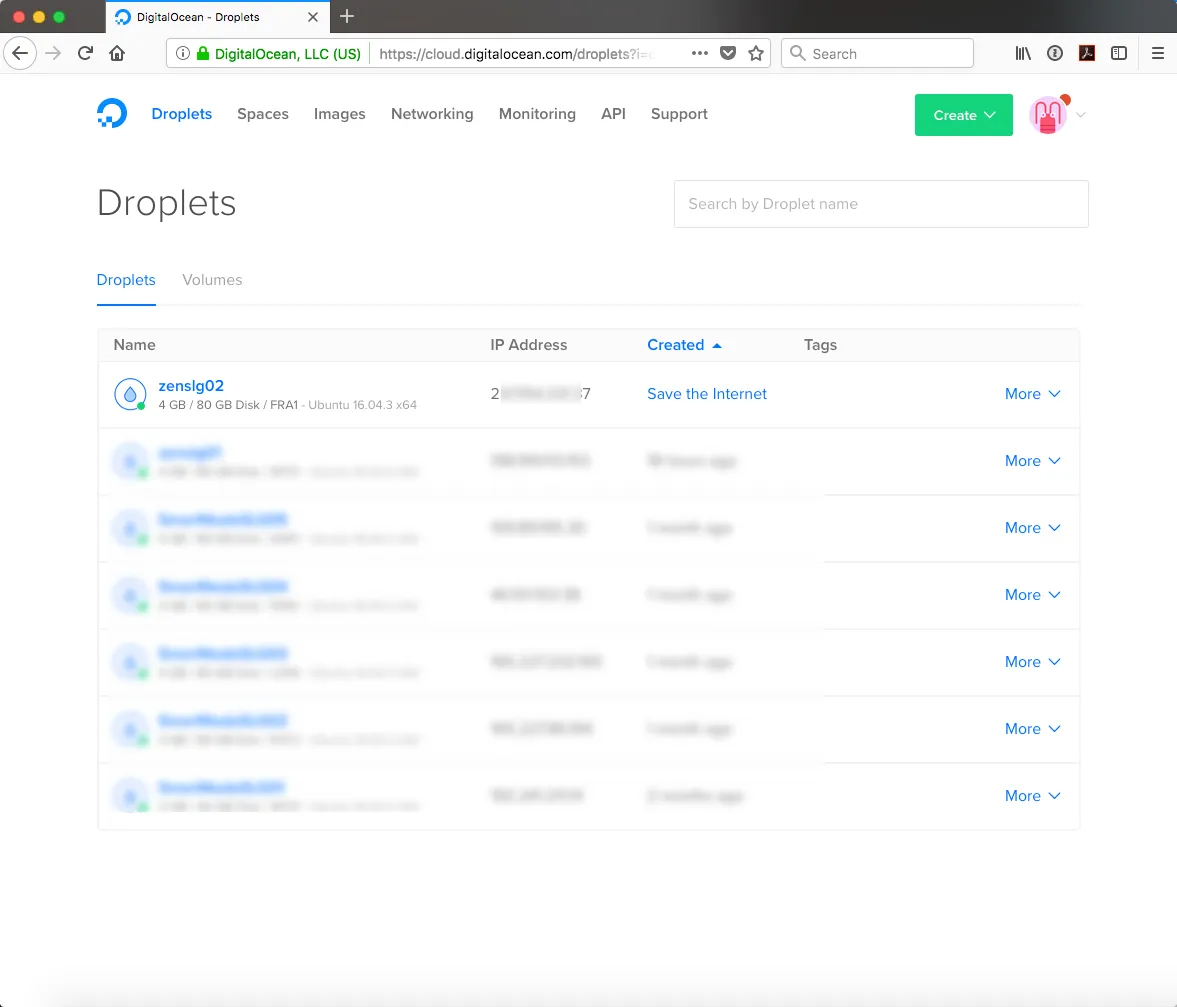
Task: Sort by the Created column header
Action: point(684,345)
